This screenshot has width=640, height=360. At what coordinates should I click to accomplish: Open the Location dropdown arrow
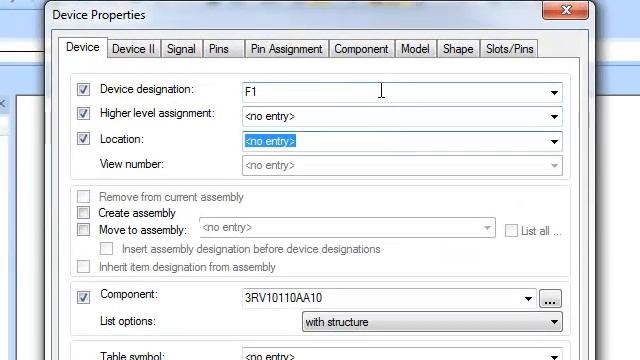coord(554,142)
